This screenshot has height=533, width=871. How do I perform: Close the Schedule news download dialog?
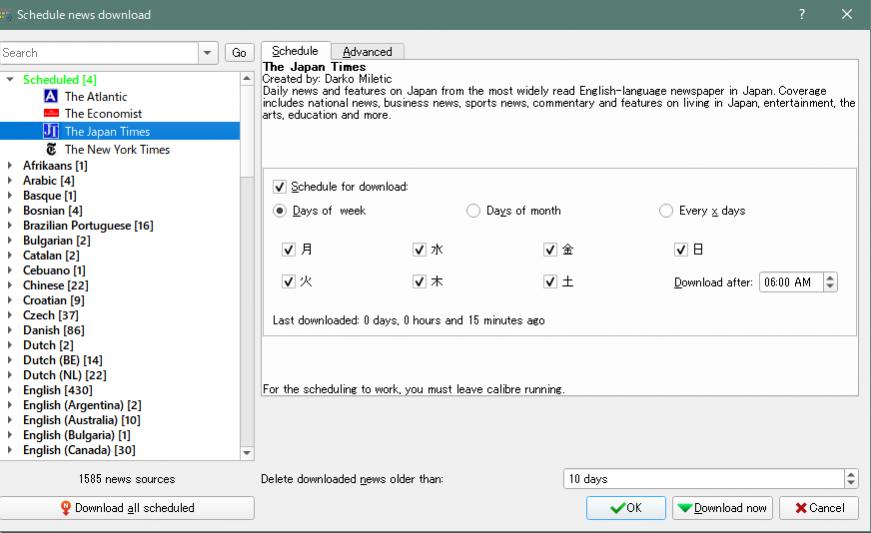847,14
